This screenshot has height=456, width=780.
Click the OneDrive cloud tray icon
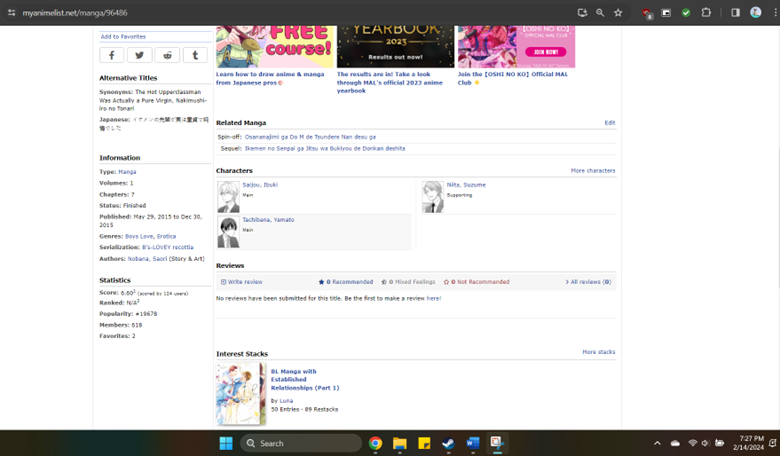click(x=675, y=443)
